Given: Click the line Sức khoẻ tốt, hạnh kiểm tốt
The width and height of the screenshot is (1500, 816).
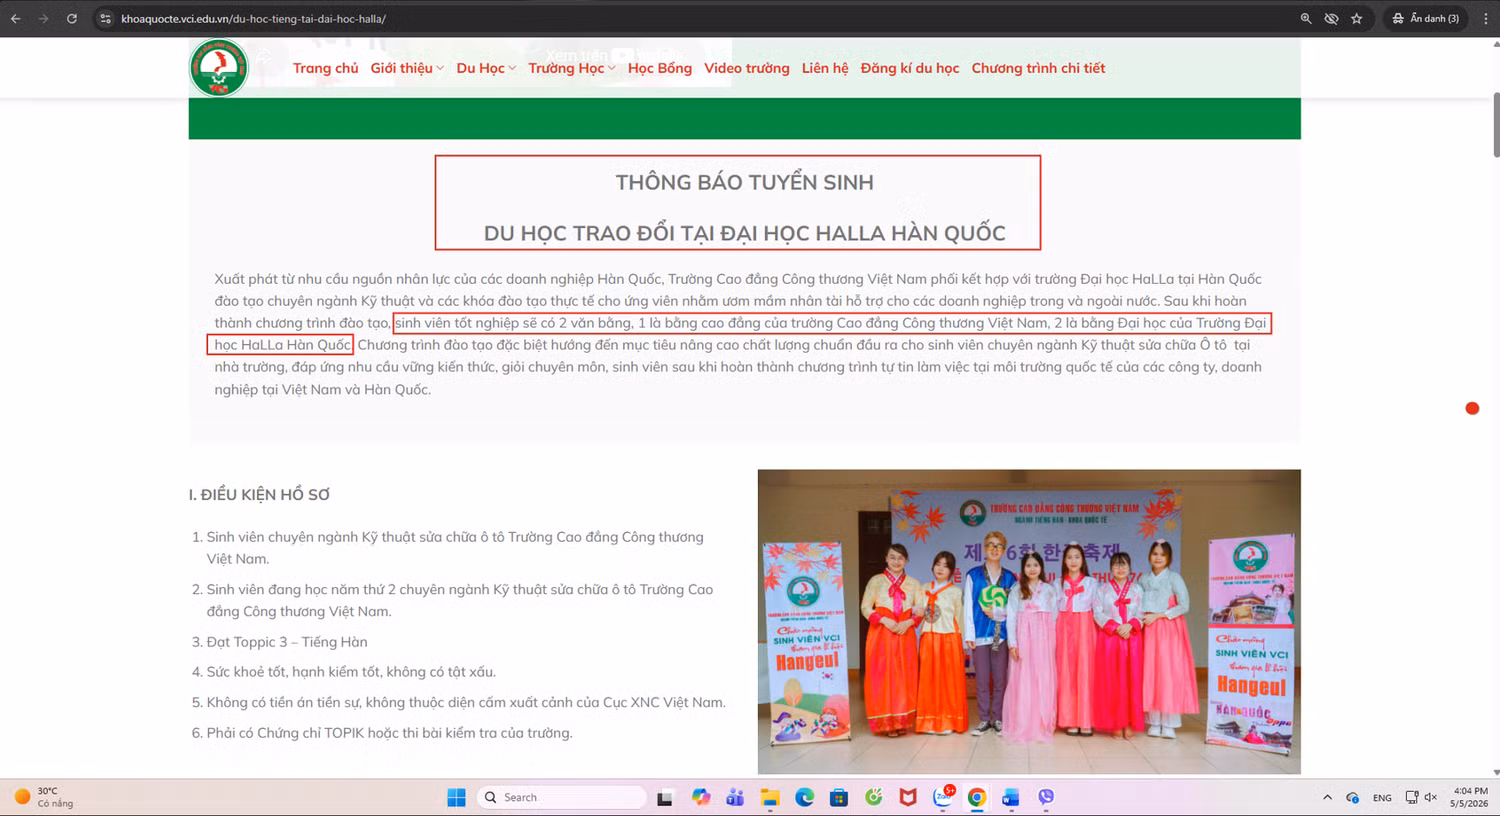Looking at the screenshot, I should 351,672.
